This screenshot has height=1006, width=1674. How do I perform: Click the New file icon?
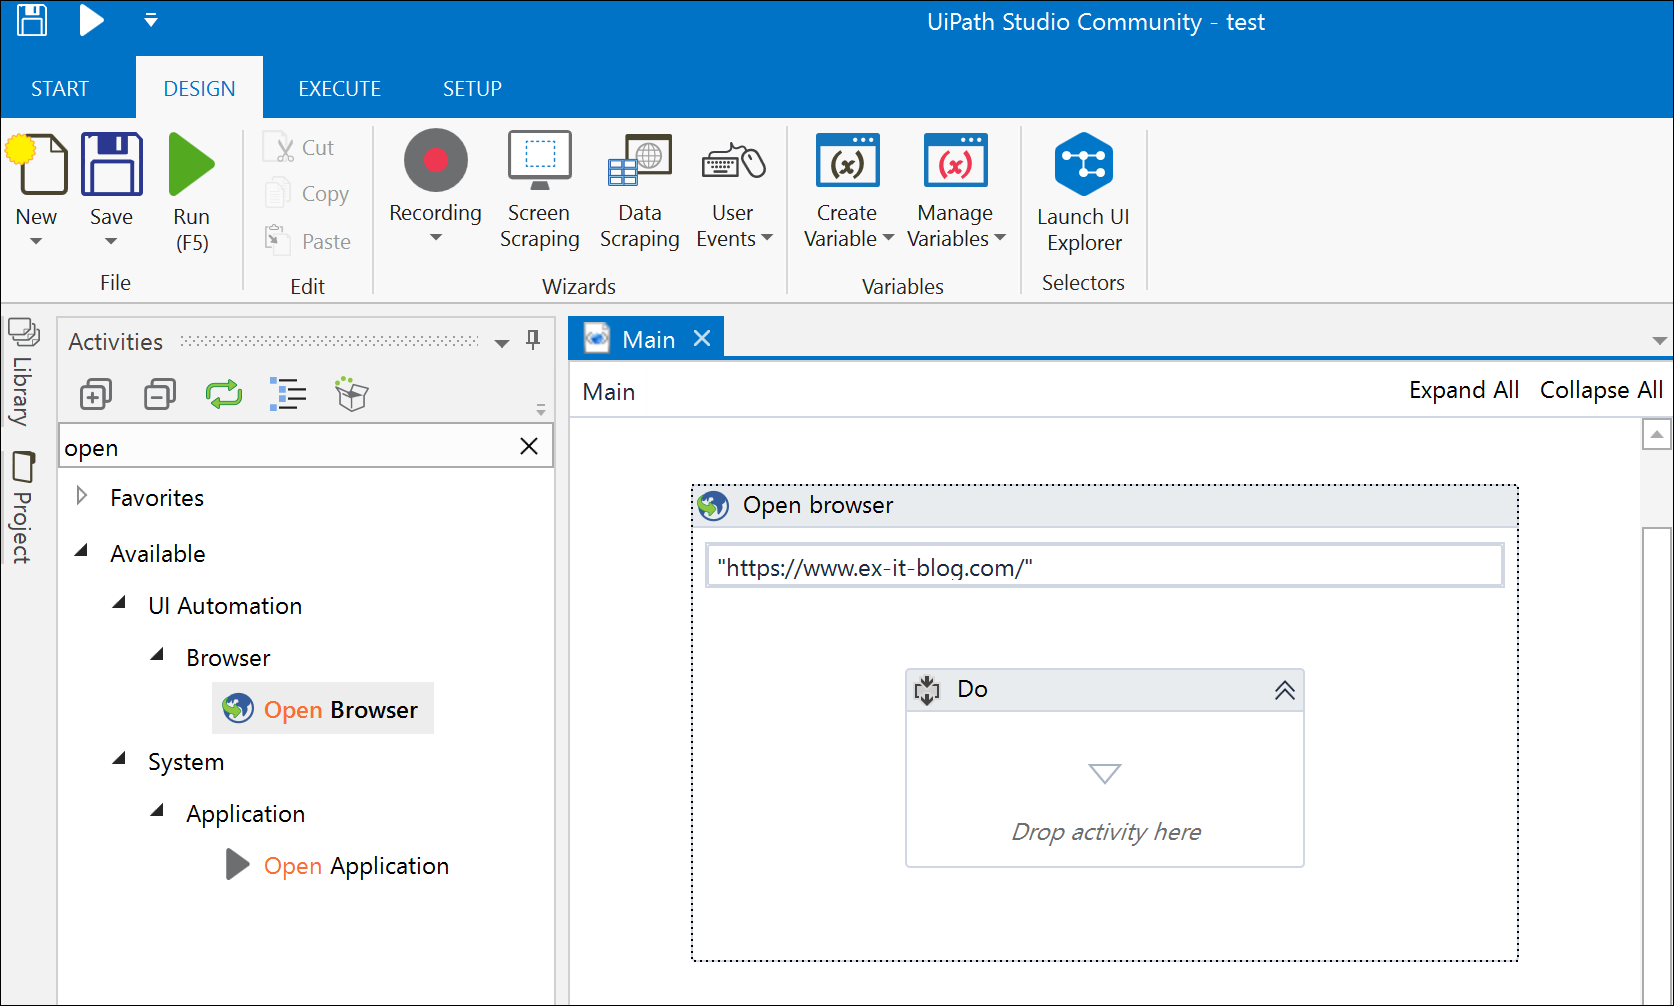point(37,164)
